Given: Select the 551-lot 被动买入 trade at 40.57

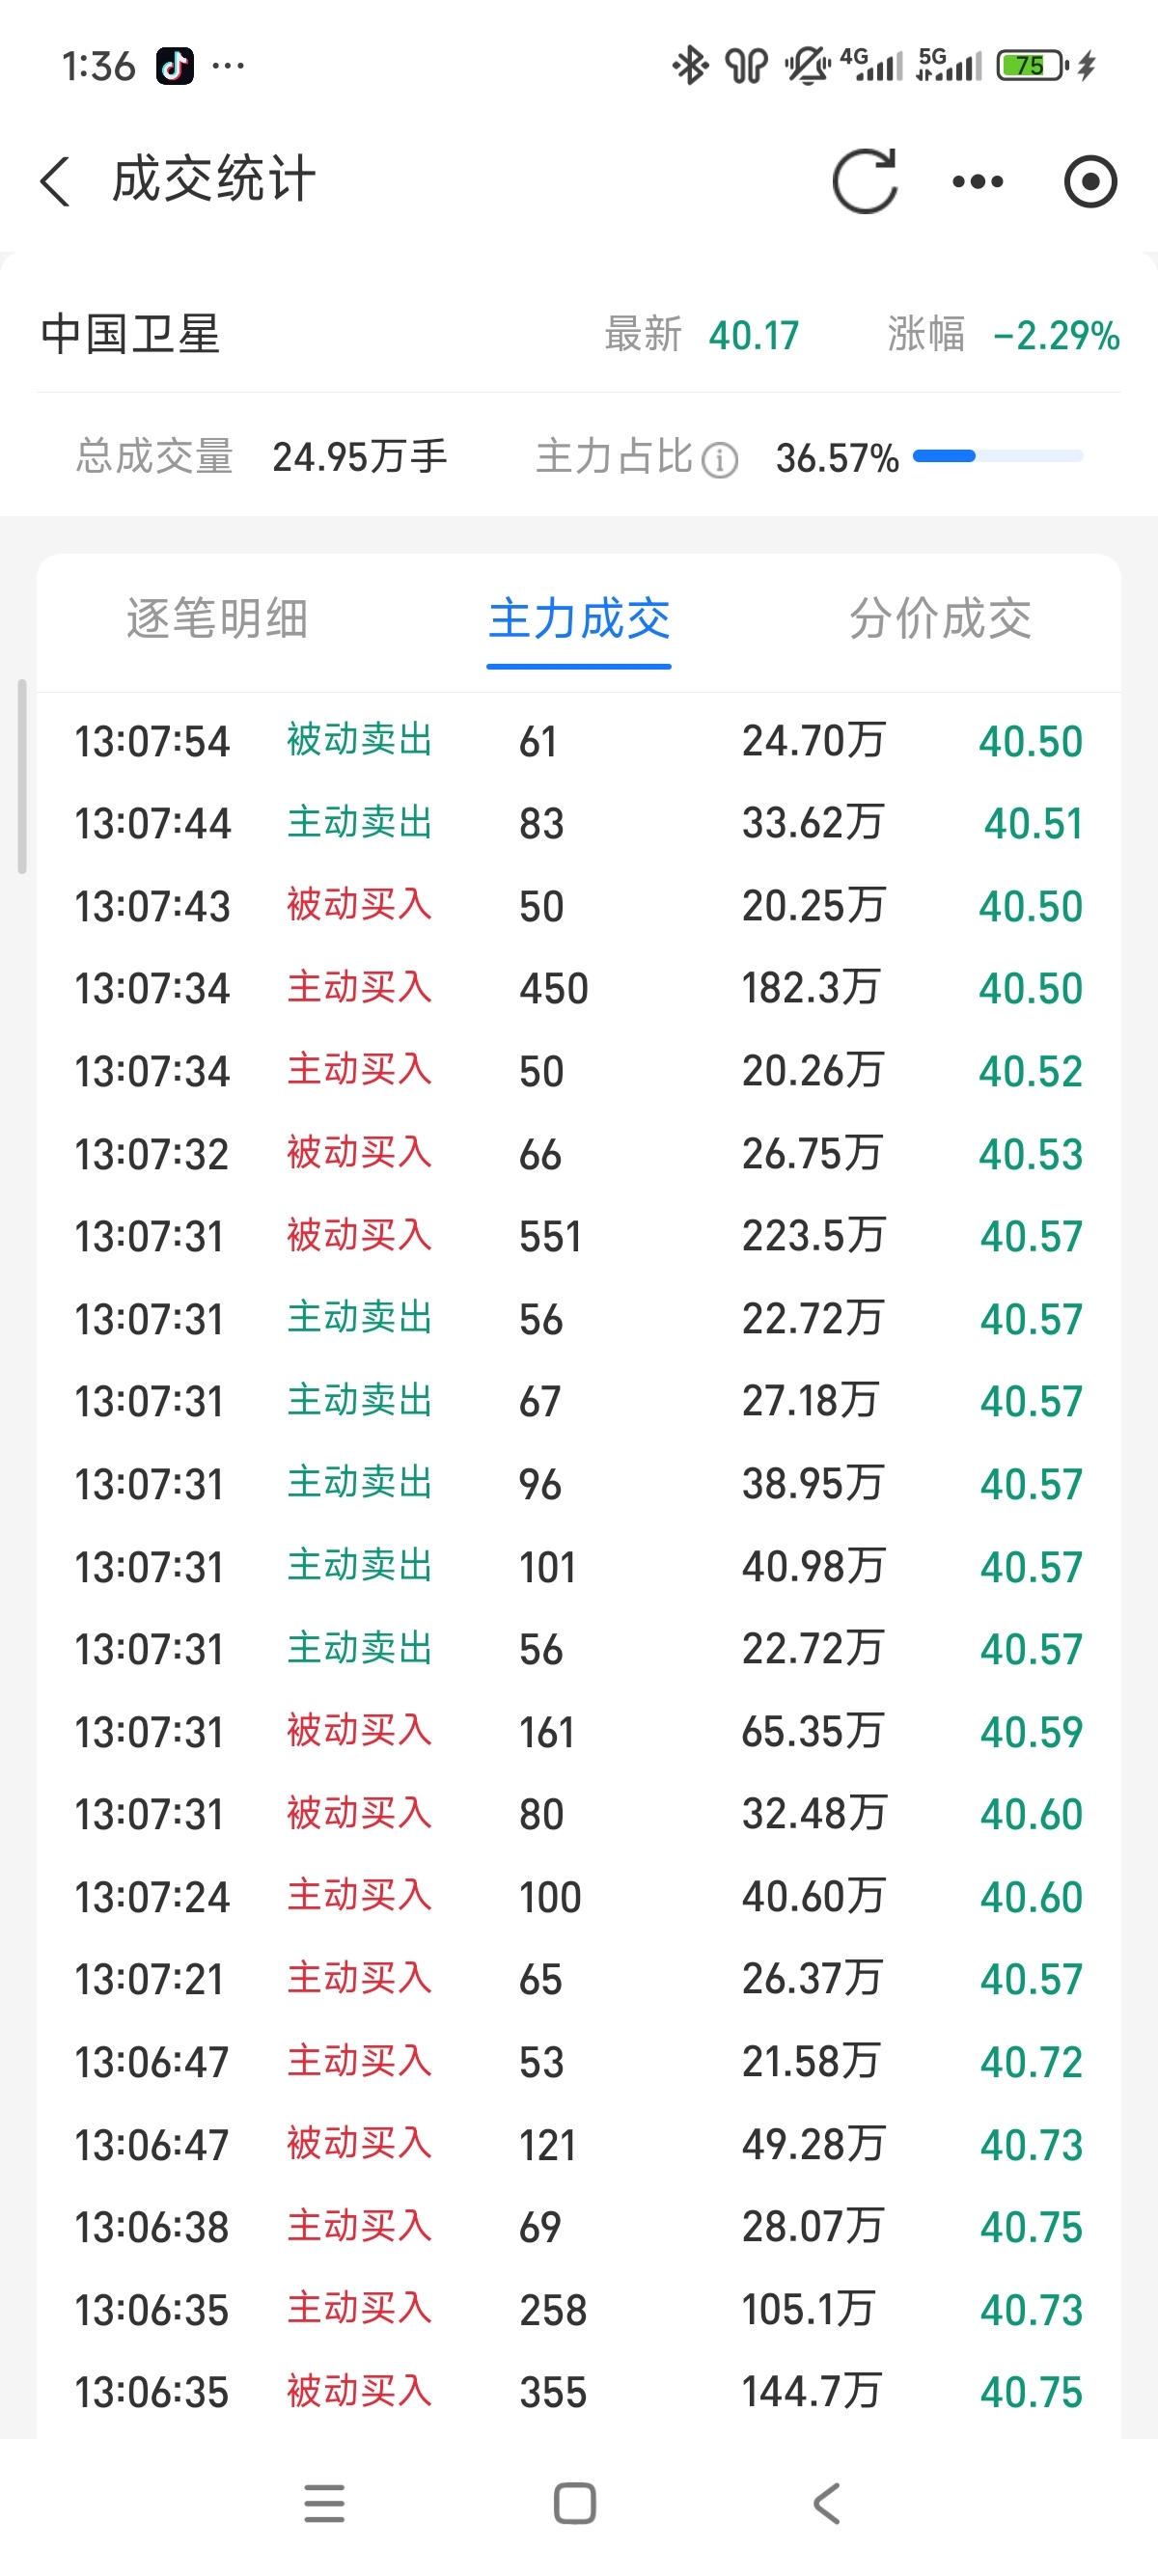Looking at the screenshot, I should pos(579,1236).
